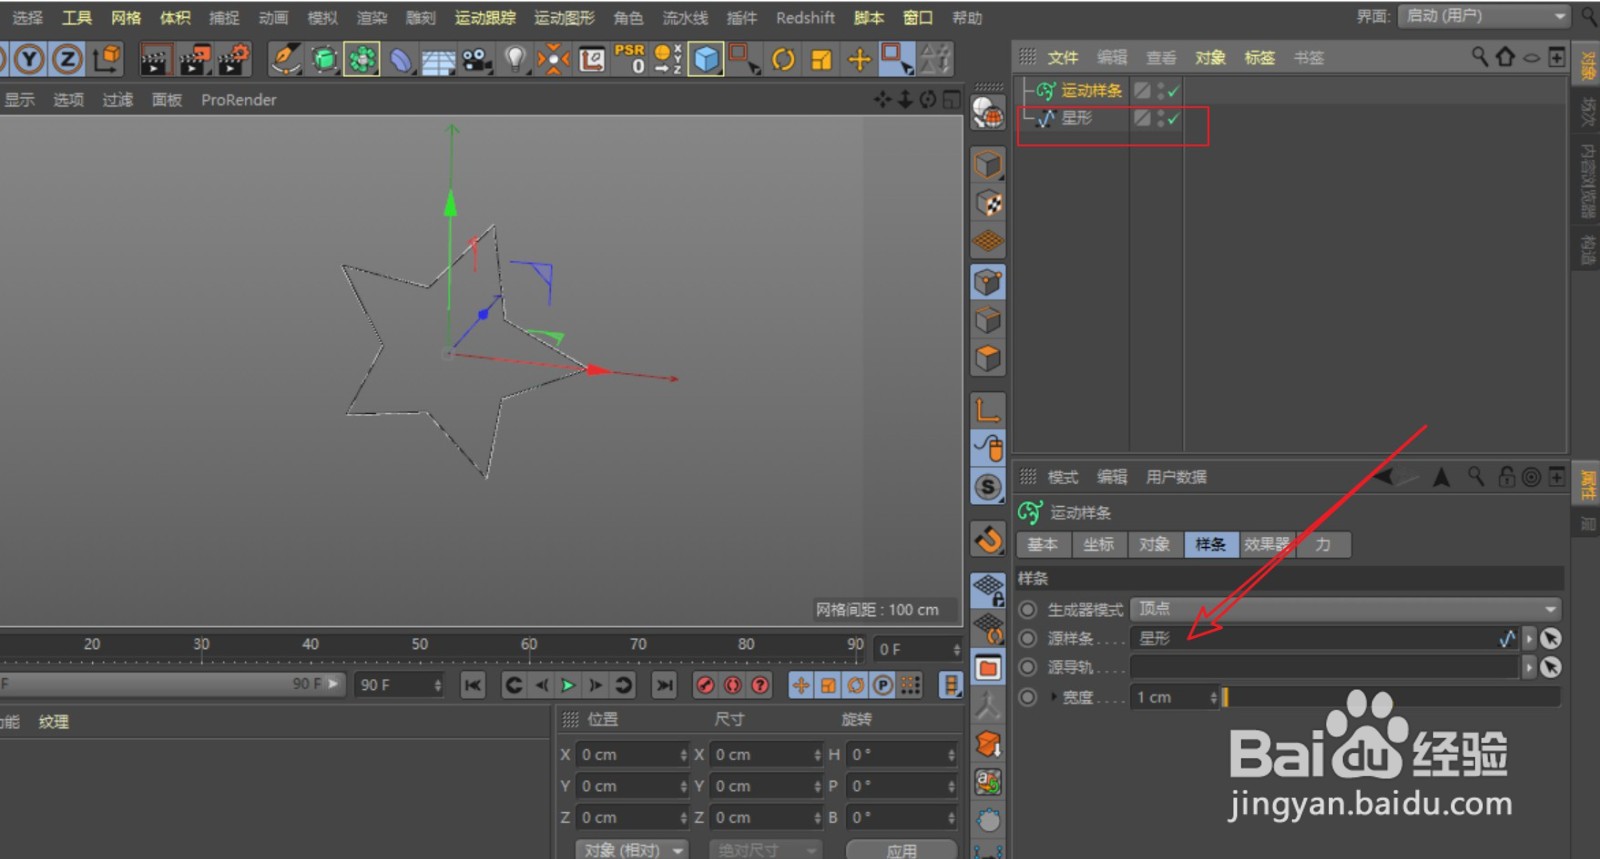Enable texture mode checkered cube icon
1600x859 pixels.
click(988, 204)
